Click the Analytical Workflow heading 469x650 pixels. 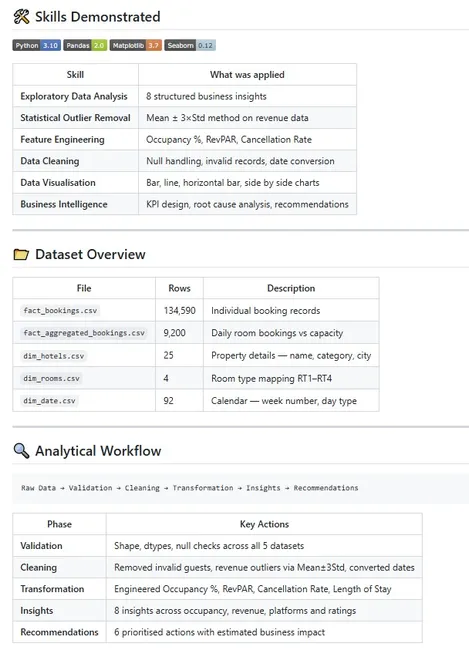pyautogui.click(x=98, y=451)
